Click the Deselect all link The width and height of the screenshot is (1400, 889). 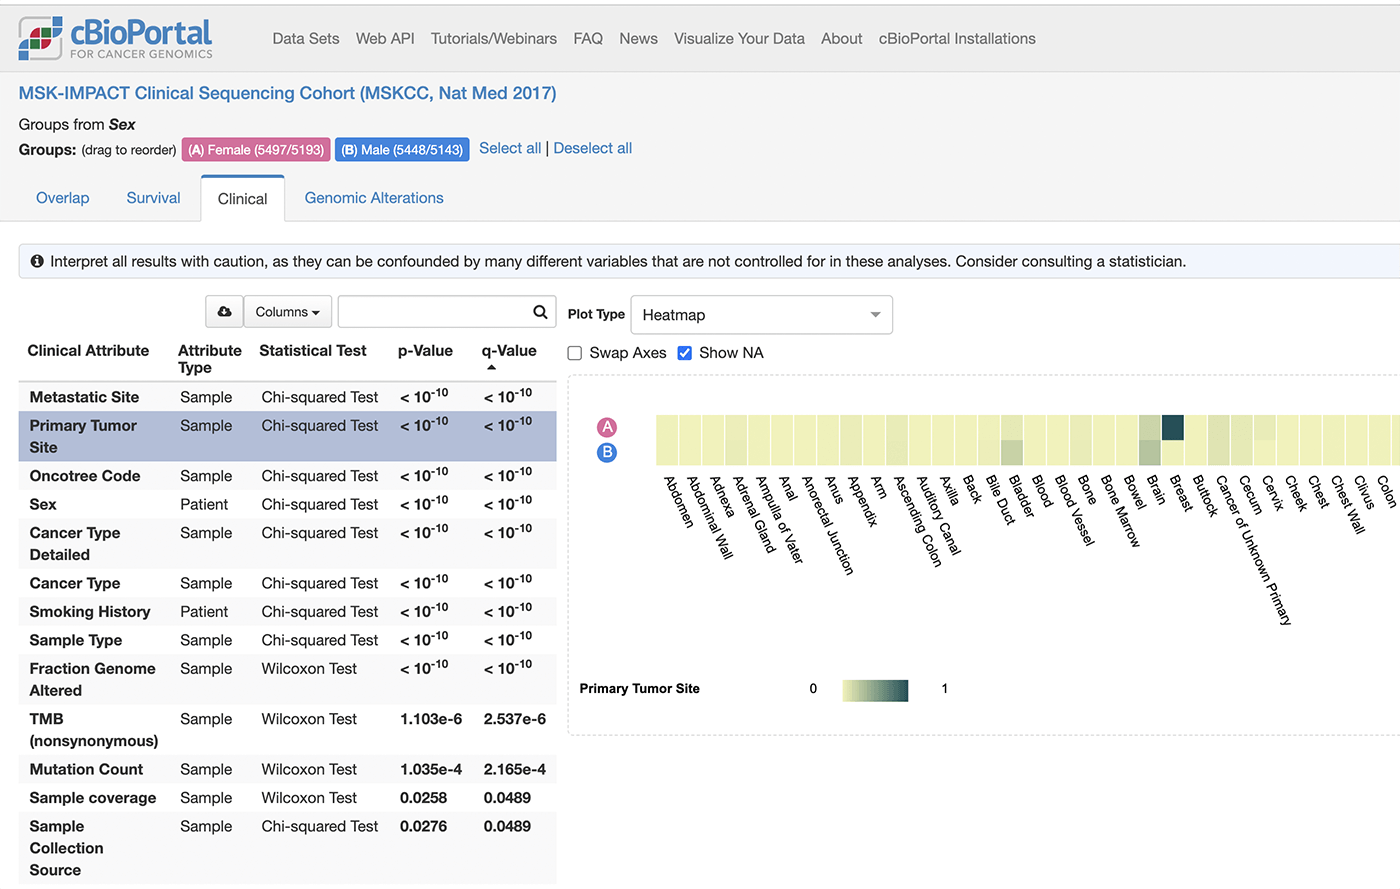pyautogui.click(x=593, y=148)
